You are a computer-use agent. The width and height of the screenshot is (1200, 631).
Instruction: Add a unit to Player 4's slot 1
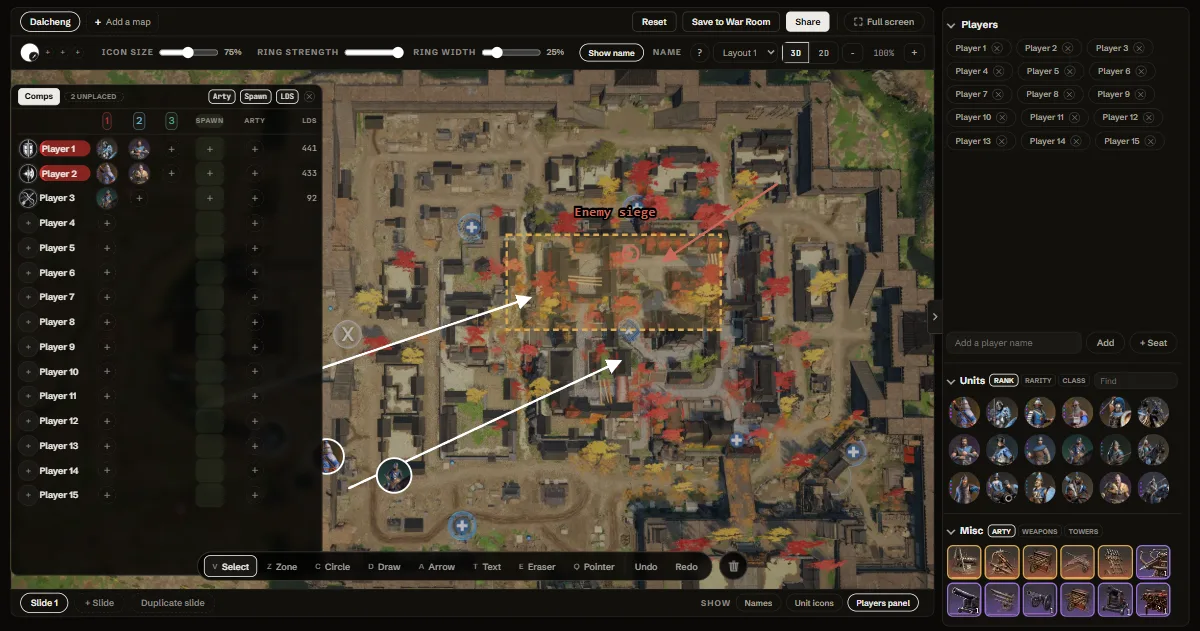pyautogui.click(x=106, y=223)
